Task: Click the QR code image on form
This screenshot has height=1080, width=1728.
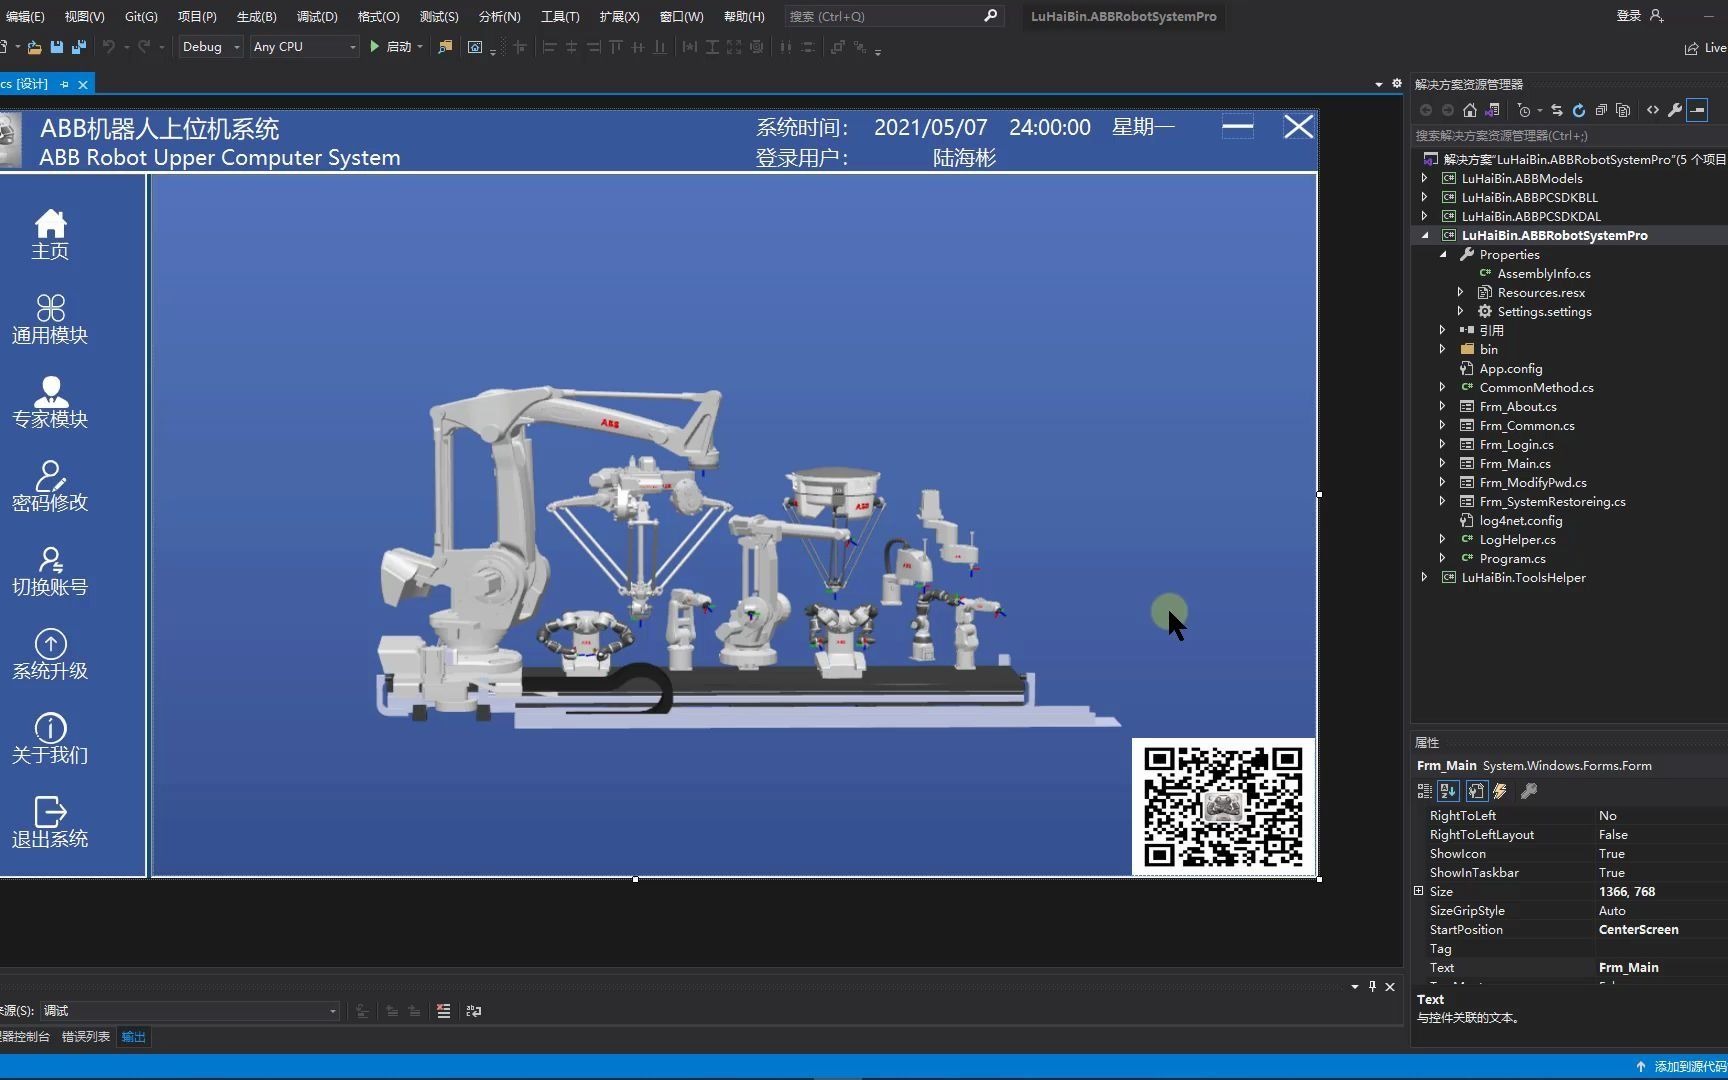Action: (1223, 806)
